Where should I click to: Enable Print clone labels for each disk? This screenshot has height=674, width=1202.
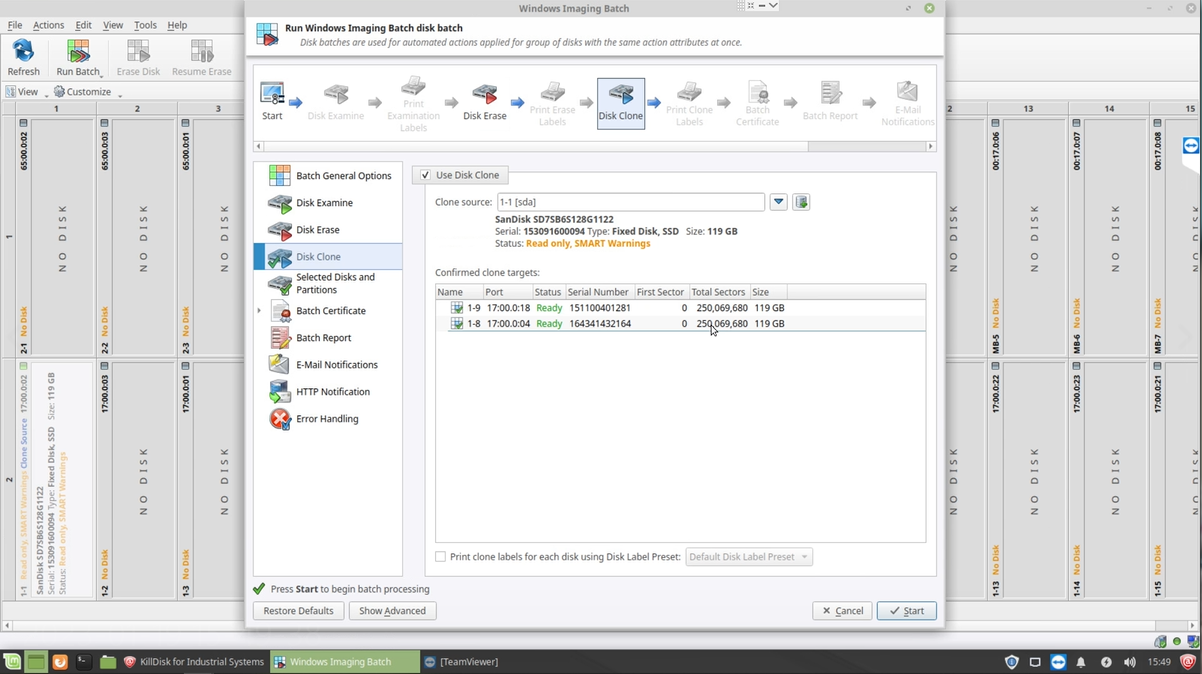point(440,557)
